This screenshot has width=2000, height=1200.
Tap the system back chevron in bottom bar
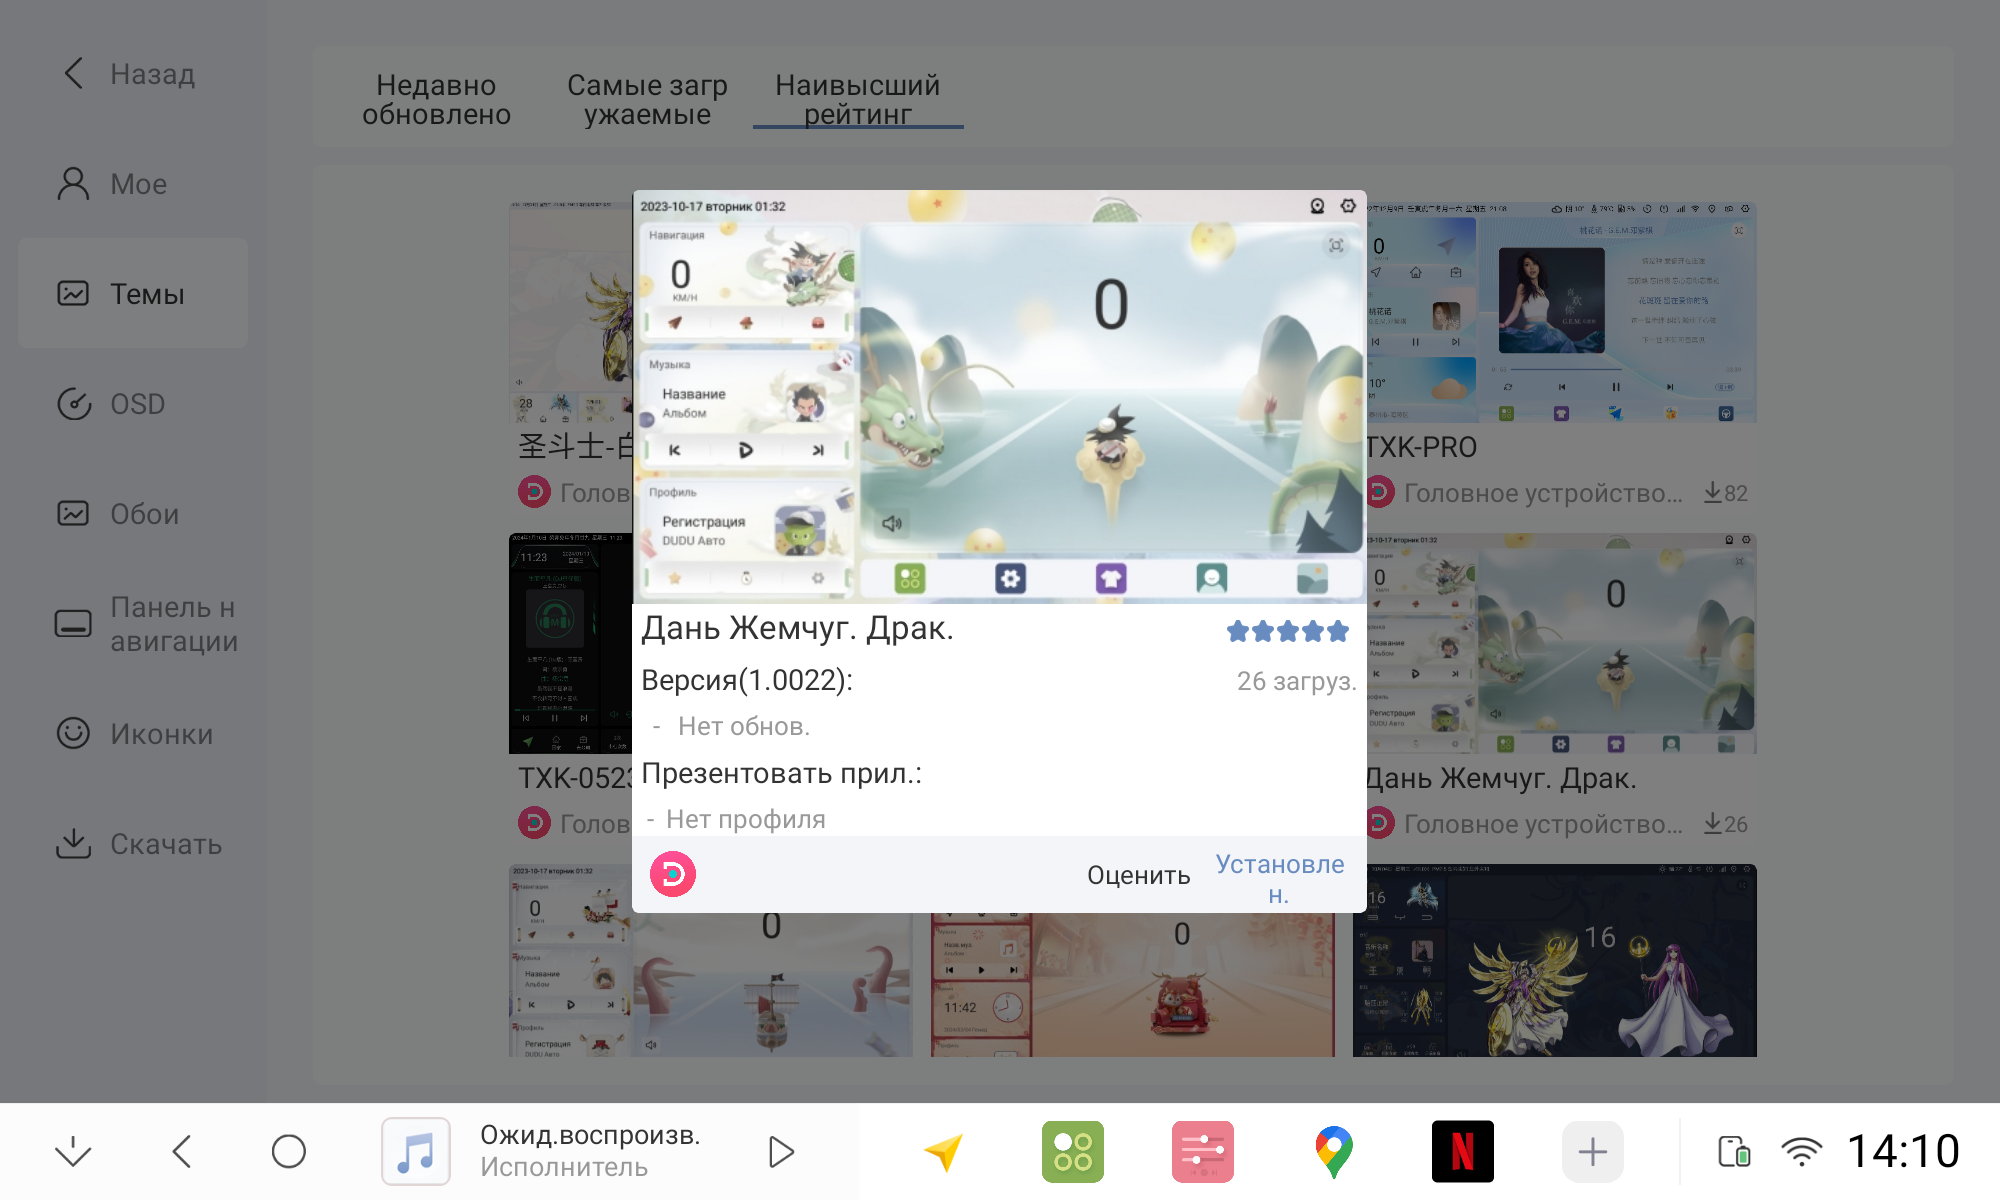pos(181,1152)
